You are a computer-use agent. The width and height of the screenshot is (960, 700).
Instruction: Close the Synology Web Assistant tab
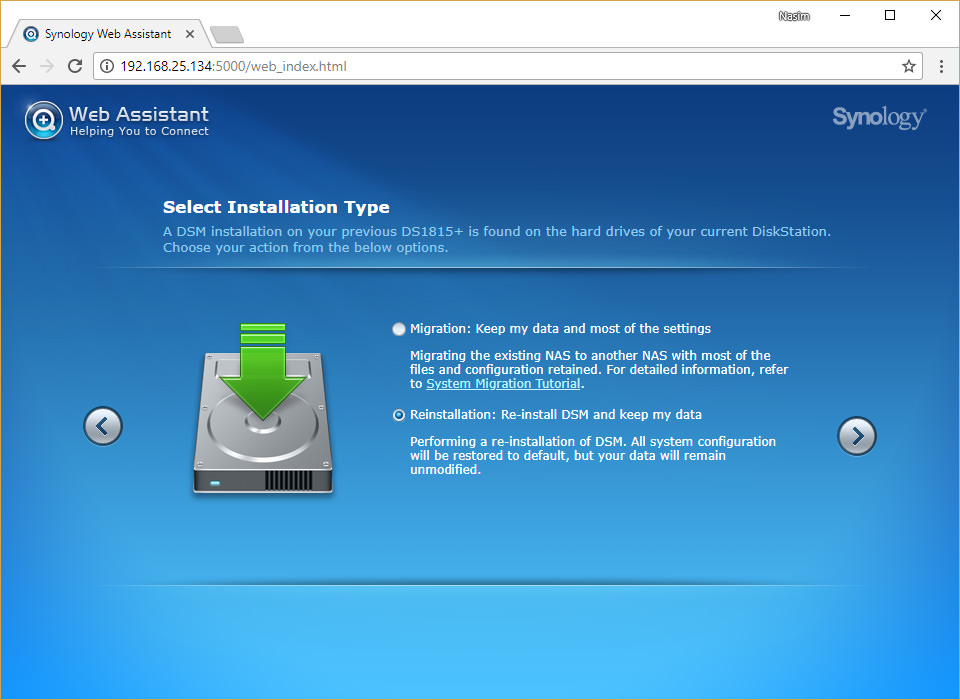click(x=190, y=34)
